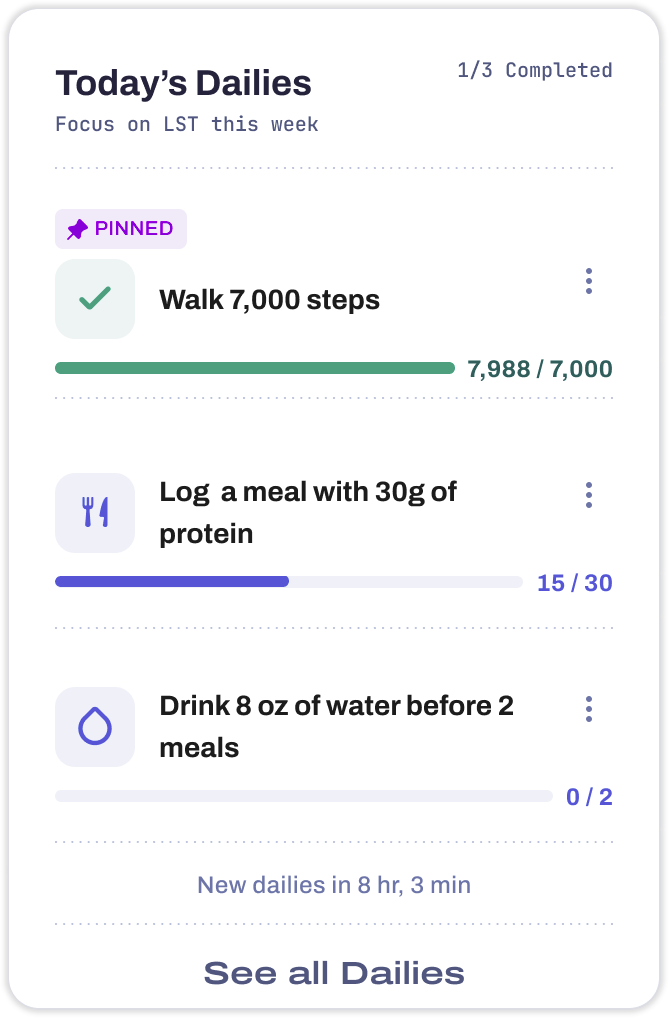This screenshot has height=1018, width=669.
Task: Click the green steps progress bar
Action: [255, 368]
